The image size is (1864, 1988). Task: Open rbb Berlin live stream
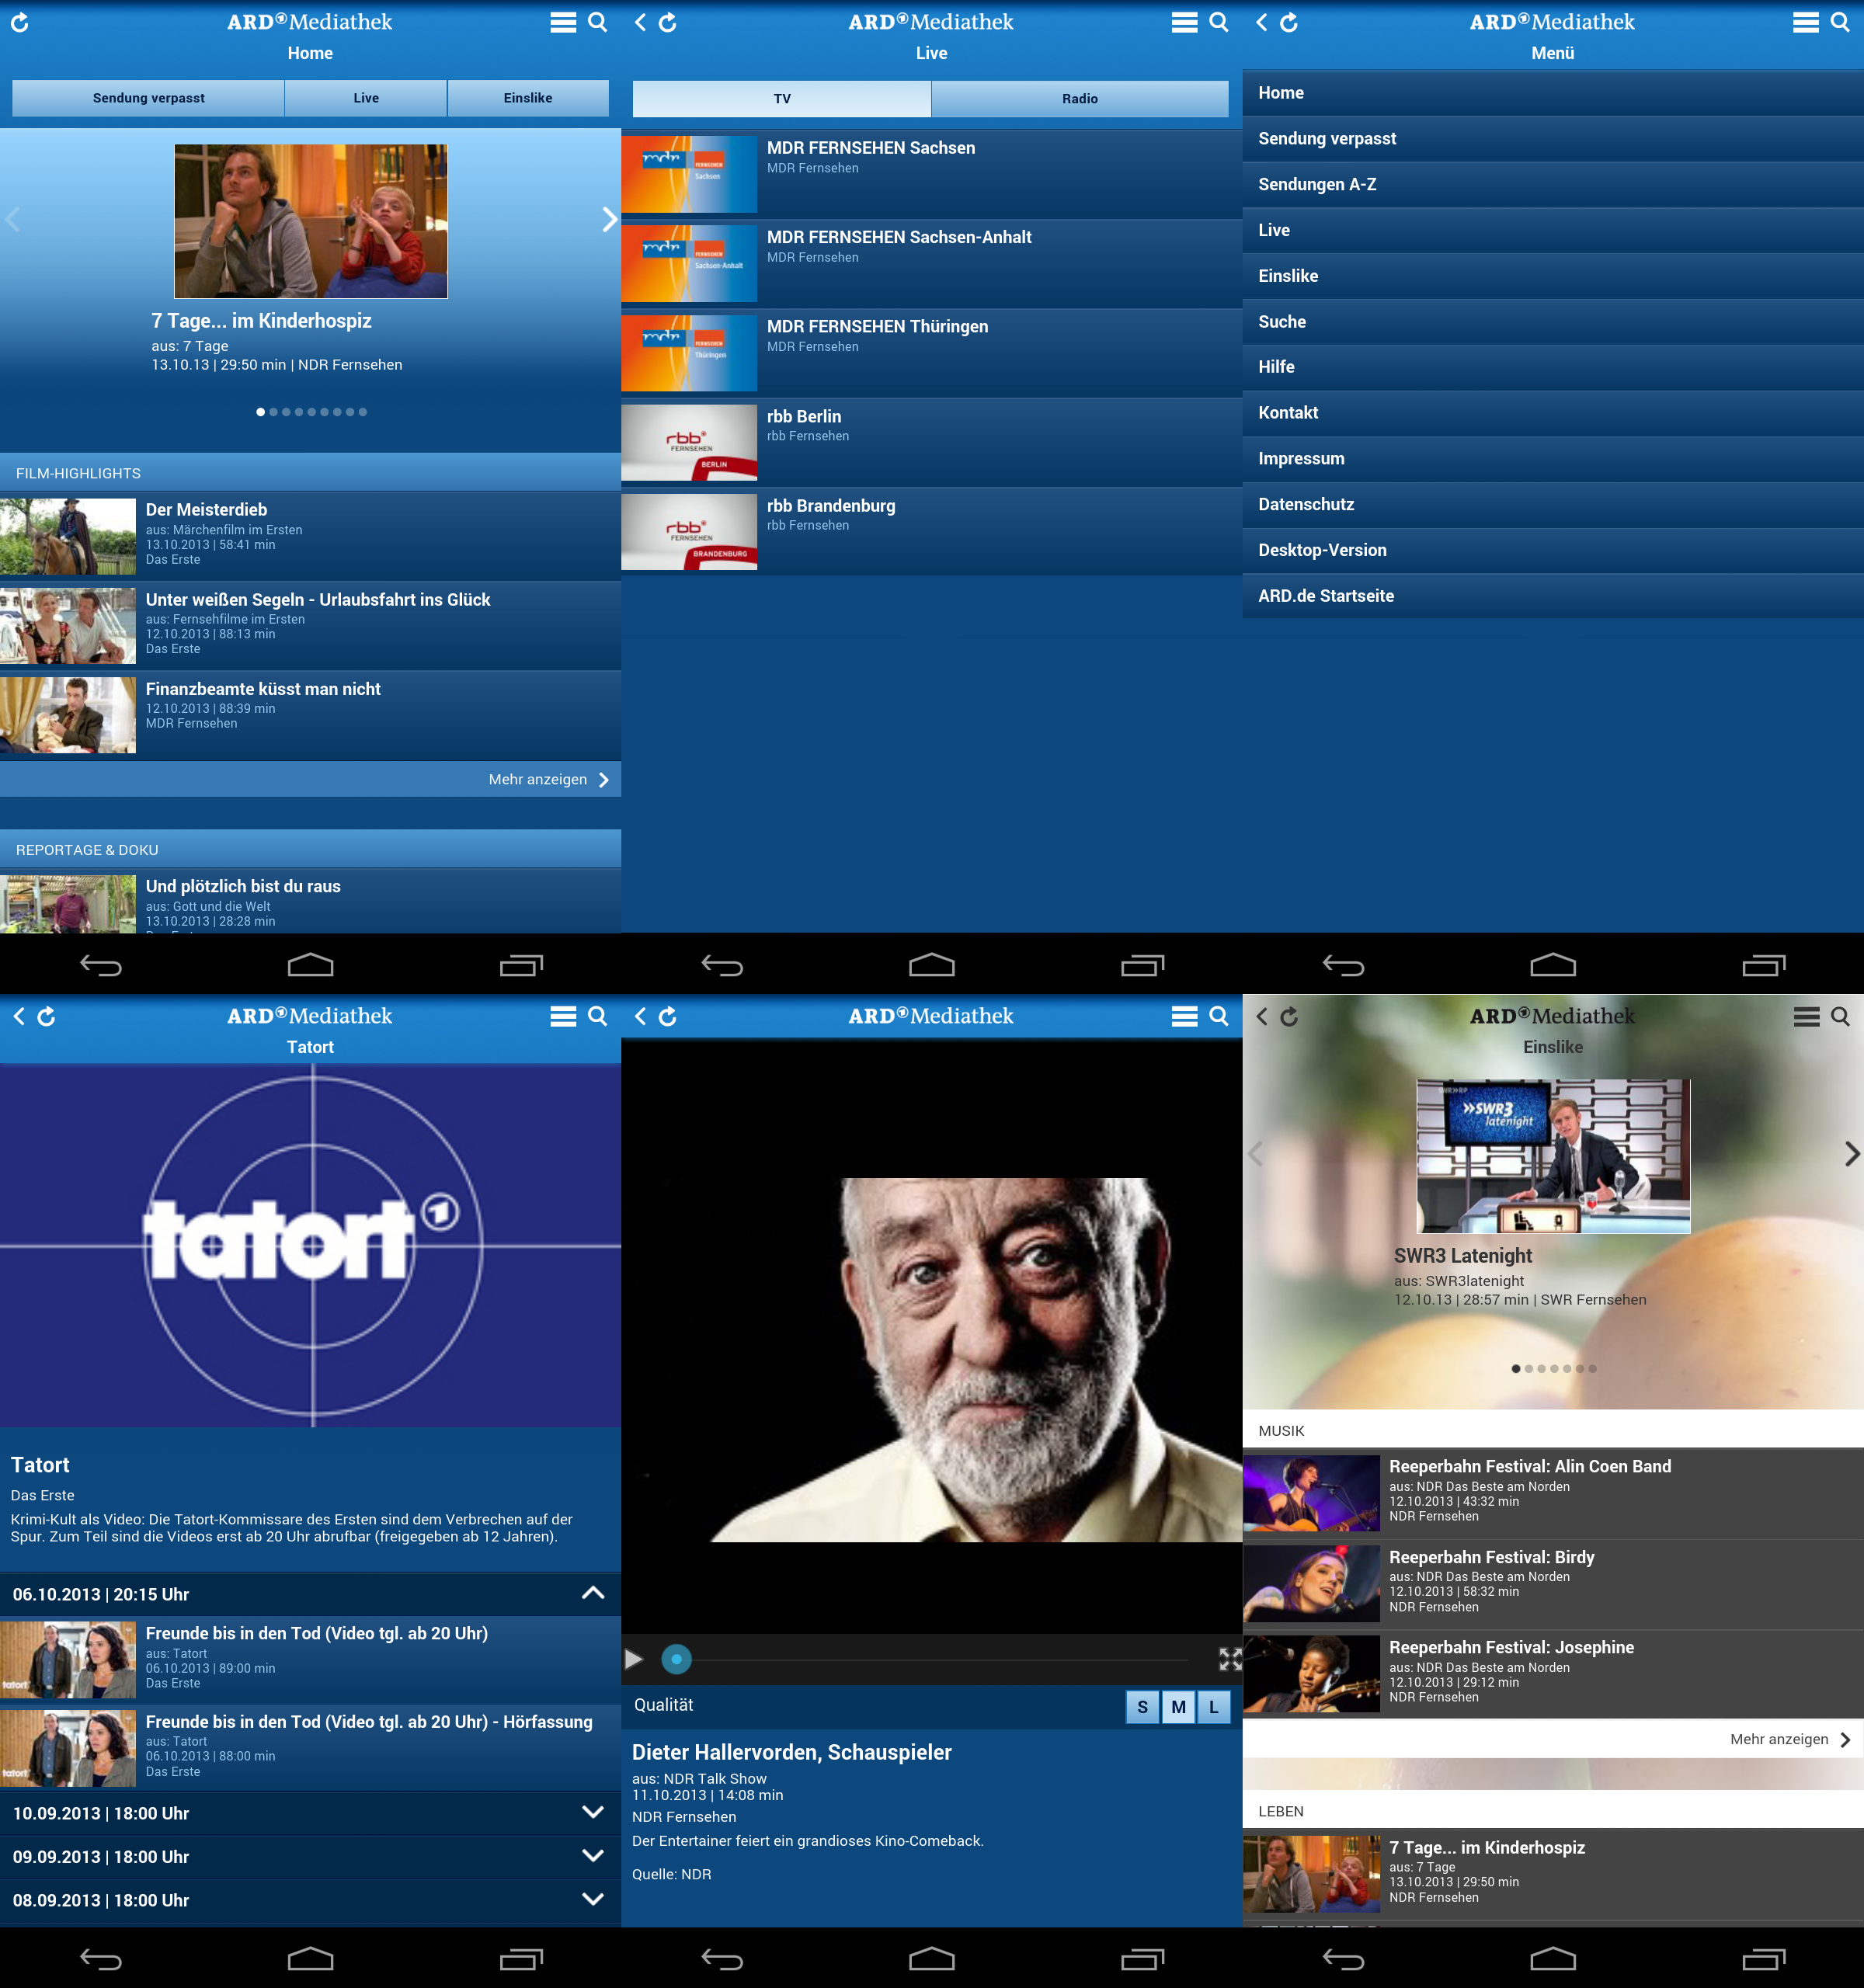(931, 443)
